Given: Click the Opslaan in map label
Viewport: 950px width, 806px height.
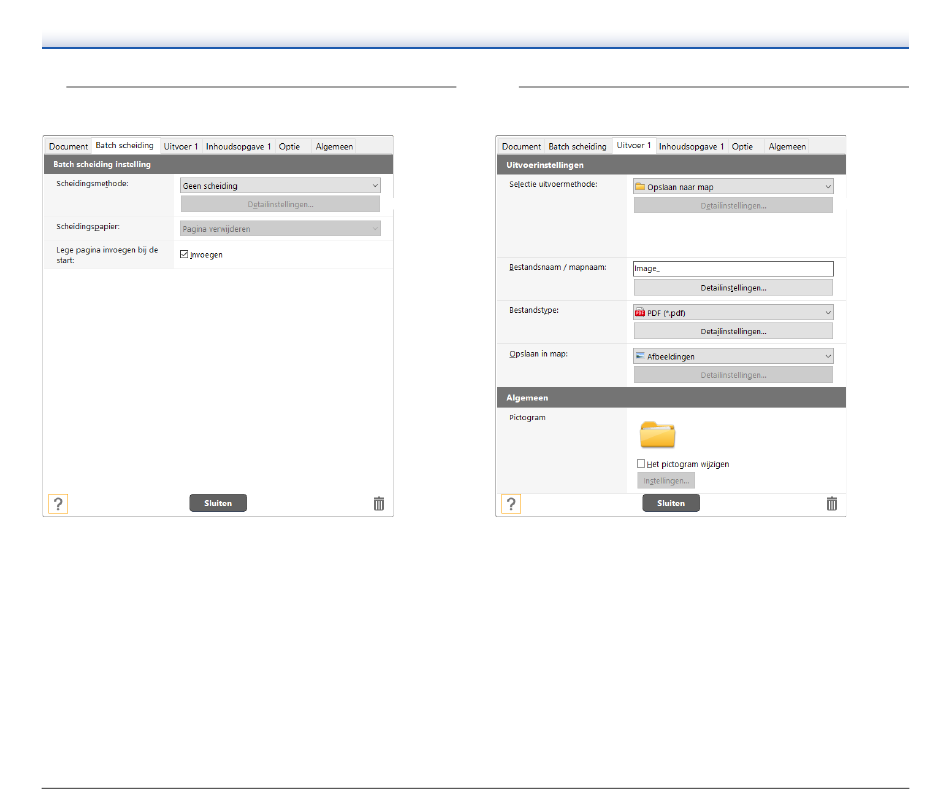Looking at the screenshot, I should (538, 354).
